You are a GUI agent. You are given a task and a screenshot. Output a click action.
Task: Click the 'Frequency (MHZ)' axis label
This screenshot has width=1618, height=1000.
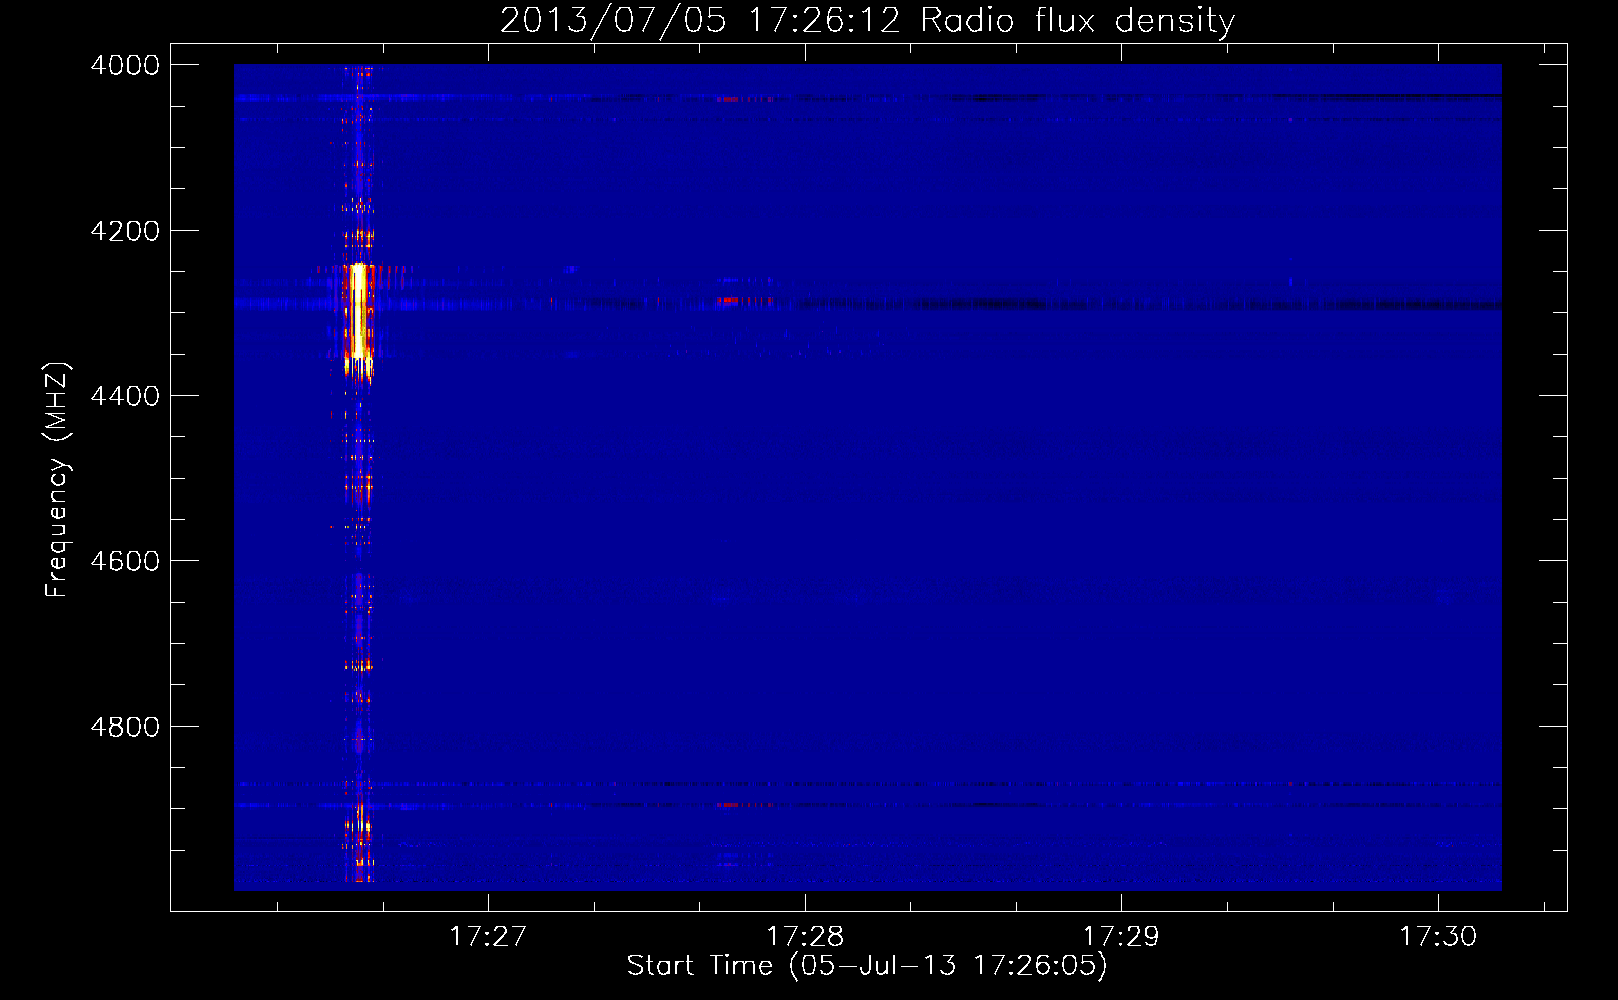57,480
